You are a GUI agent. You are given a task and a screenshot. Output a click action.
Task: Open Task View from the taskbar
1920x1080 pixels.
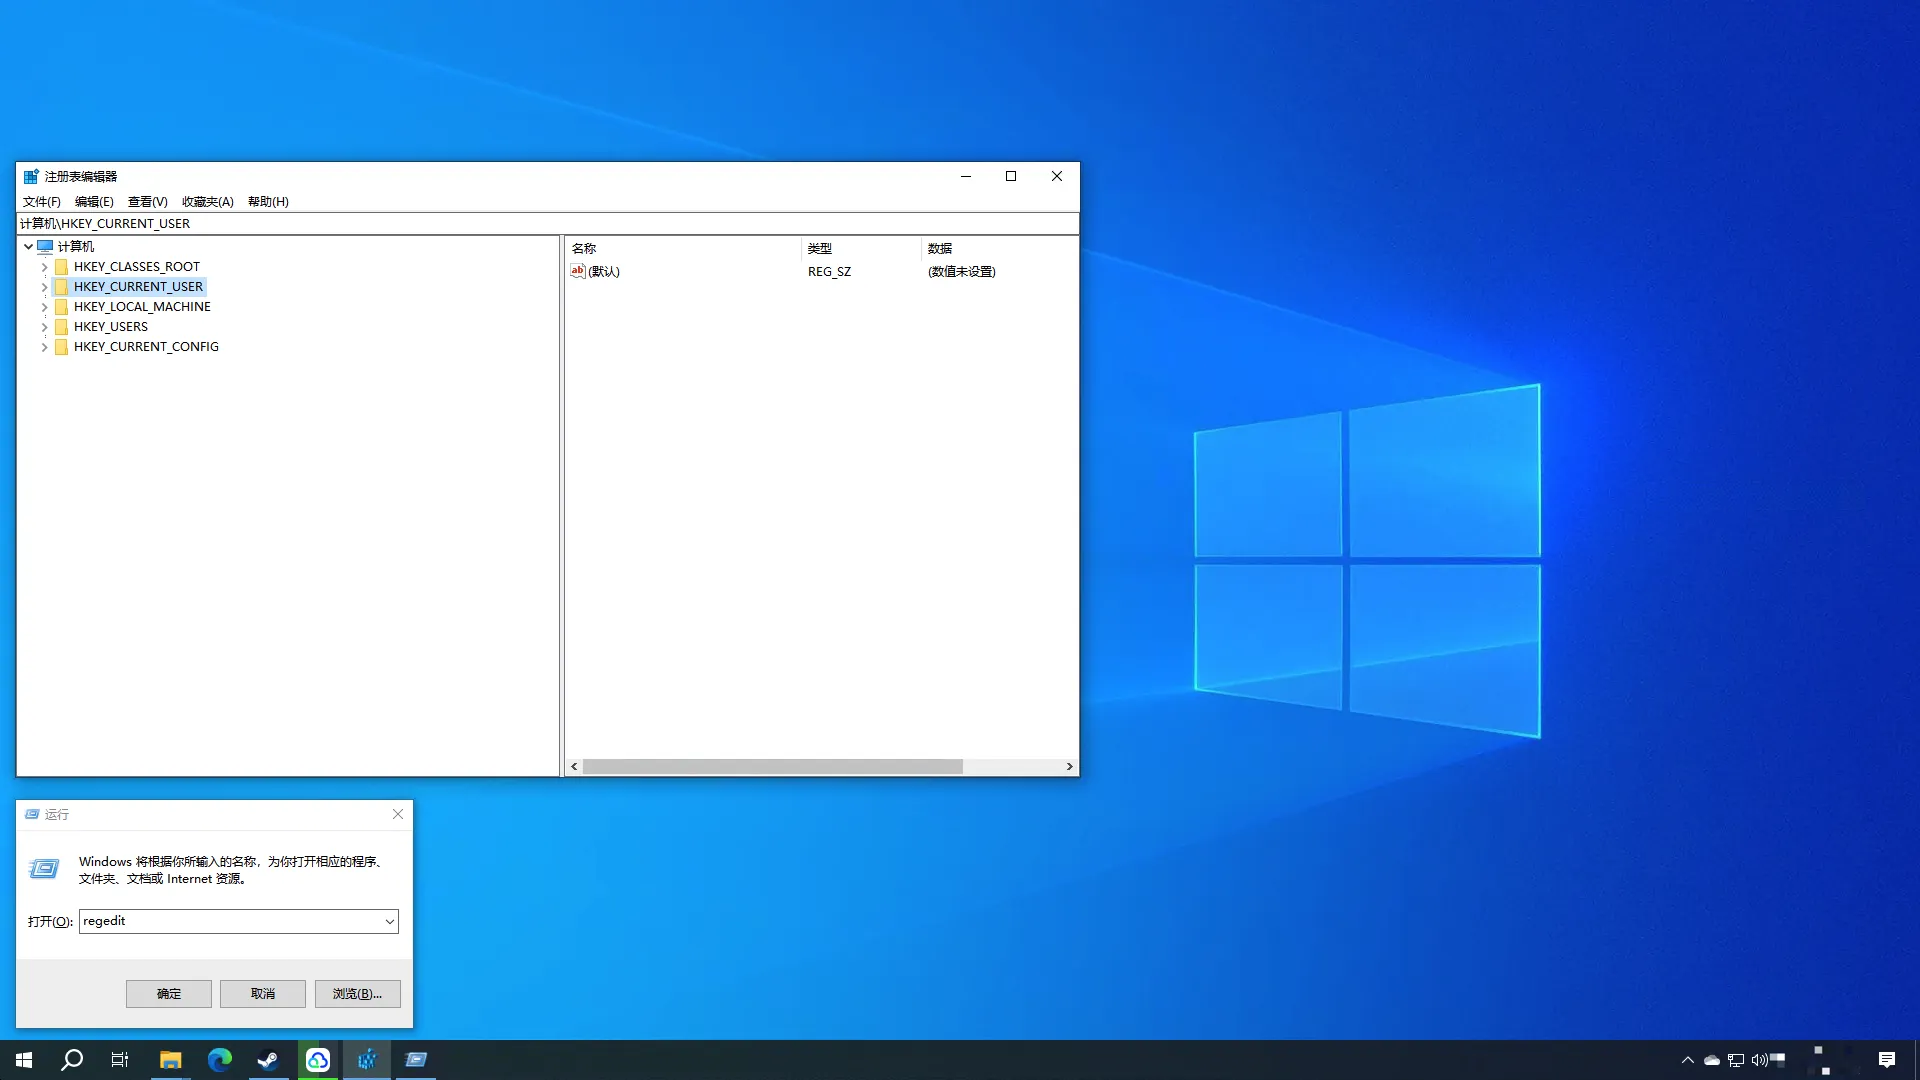coord(120,1060)
